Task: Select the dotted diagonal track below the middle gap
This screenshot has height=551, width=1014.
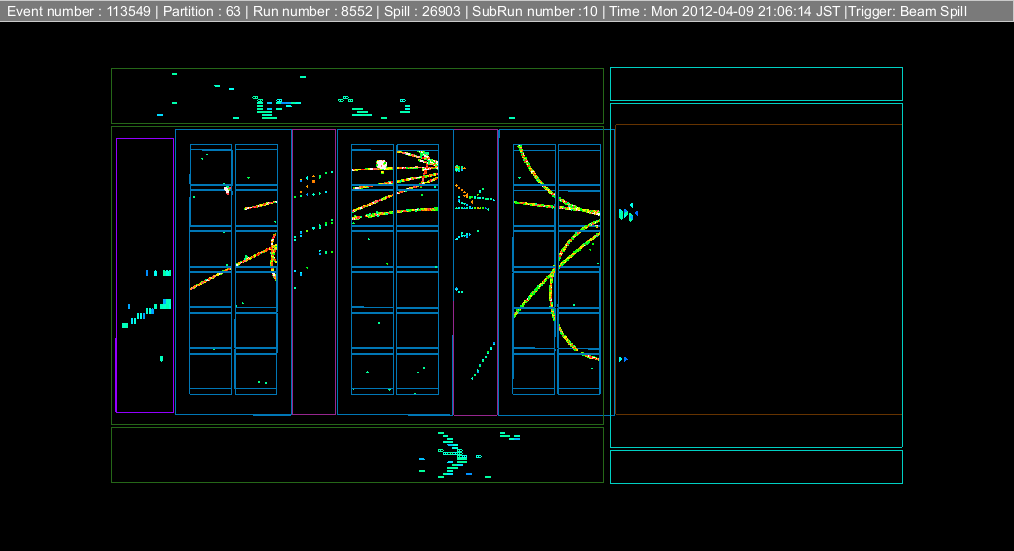Action: pyautogui.click(x=483, y=358)
